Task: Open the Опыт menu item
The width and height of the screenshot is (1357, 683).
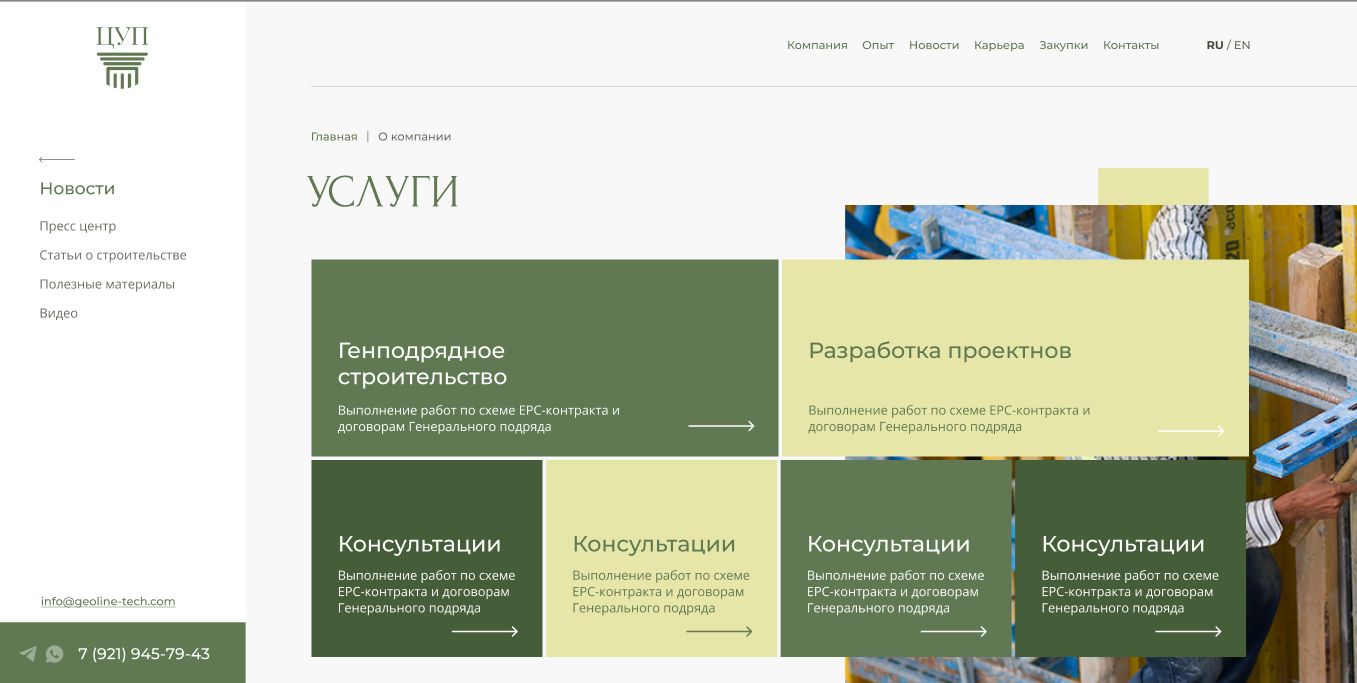Action: point(878,44)
